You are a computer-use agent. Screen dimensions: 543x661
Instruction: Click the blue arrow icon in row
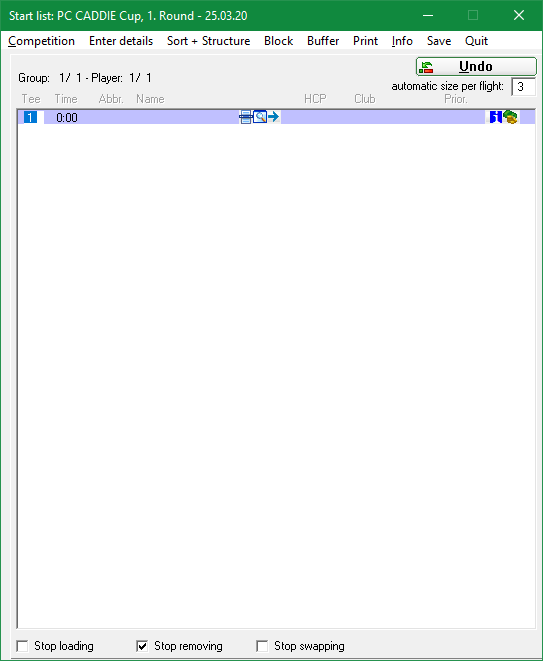coord(274,117)
